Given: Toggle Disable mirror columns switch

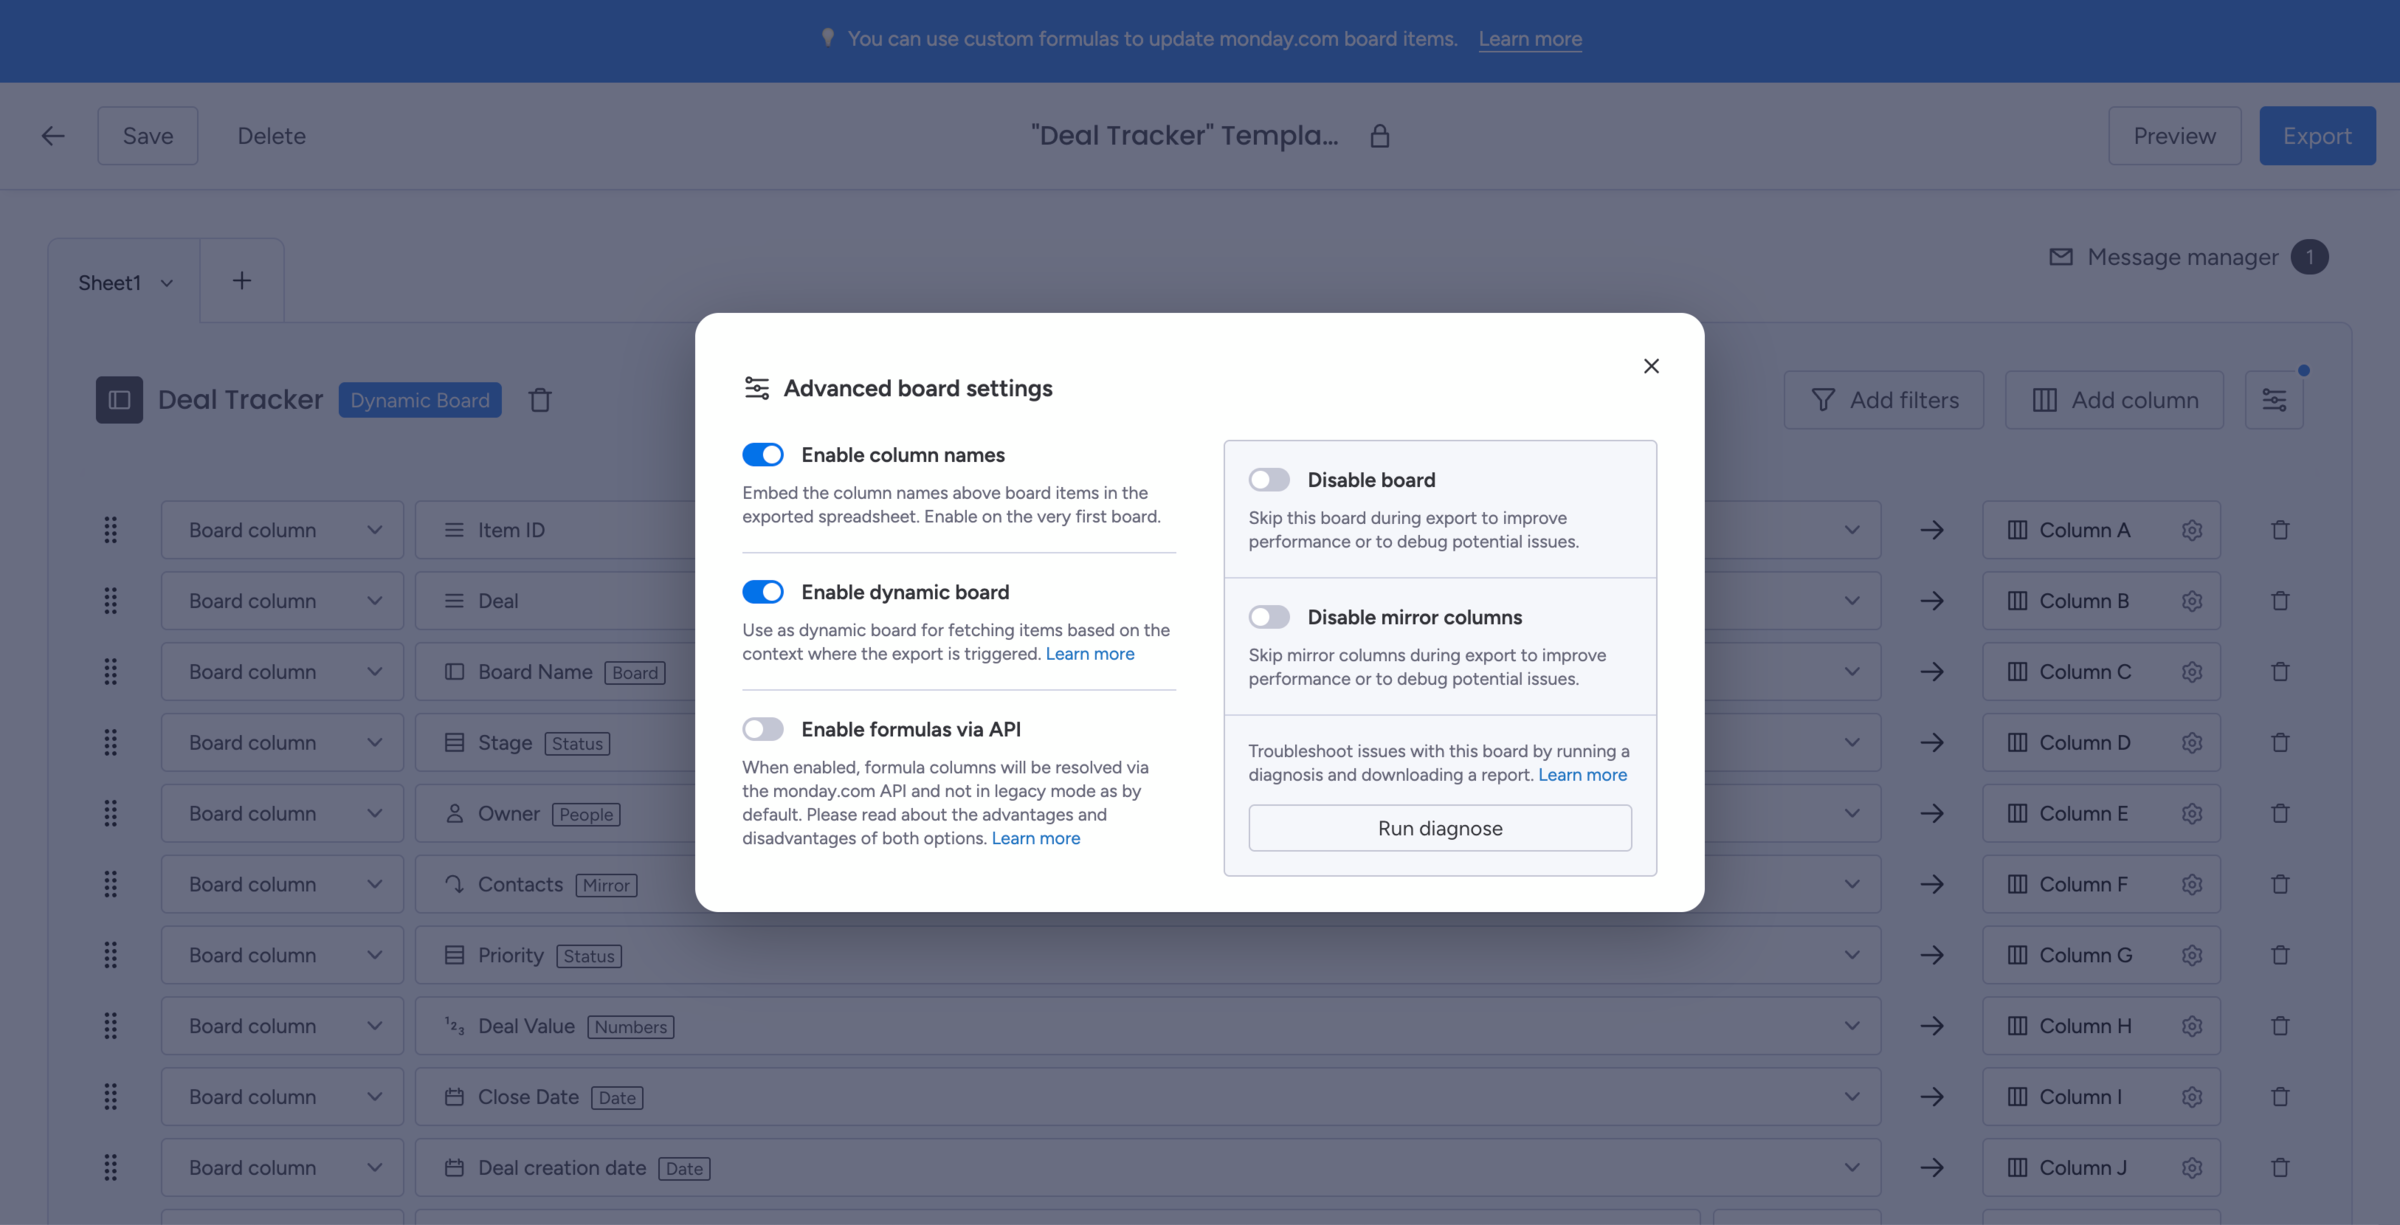Looking at the screenshot, I should (x=1269, y=617).
